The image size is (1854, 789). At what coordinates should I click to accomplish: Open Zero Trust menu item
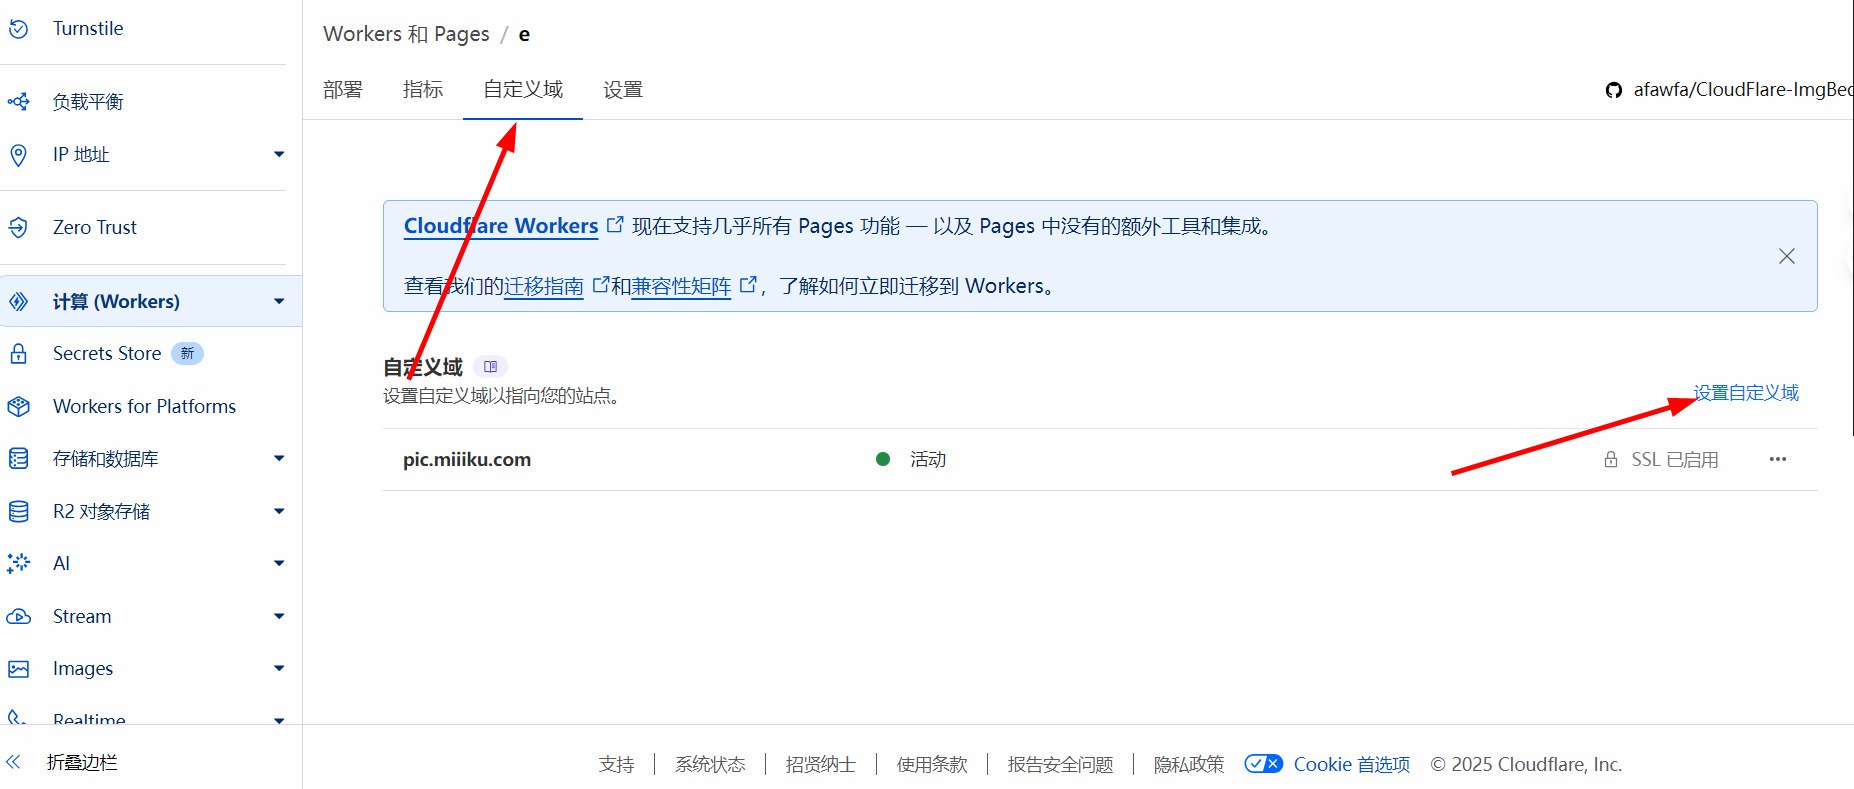(95, 227)
